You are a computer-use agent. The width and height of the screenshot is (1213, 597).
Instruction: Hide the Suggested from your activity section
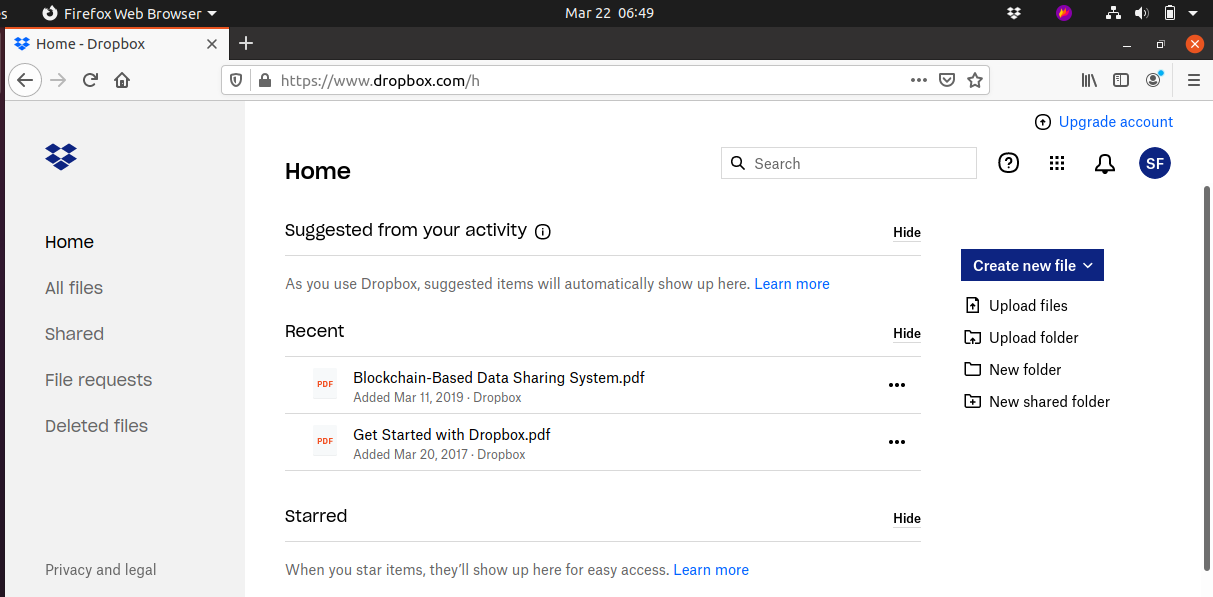(x=907, y=232)
